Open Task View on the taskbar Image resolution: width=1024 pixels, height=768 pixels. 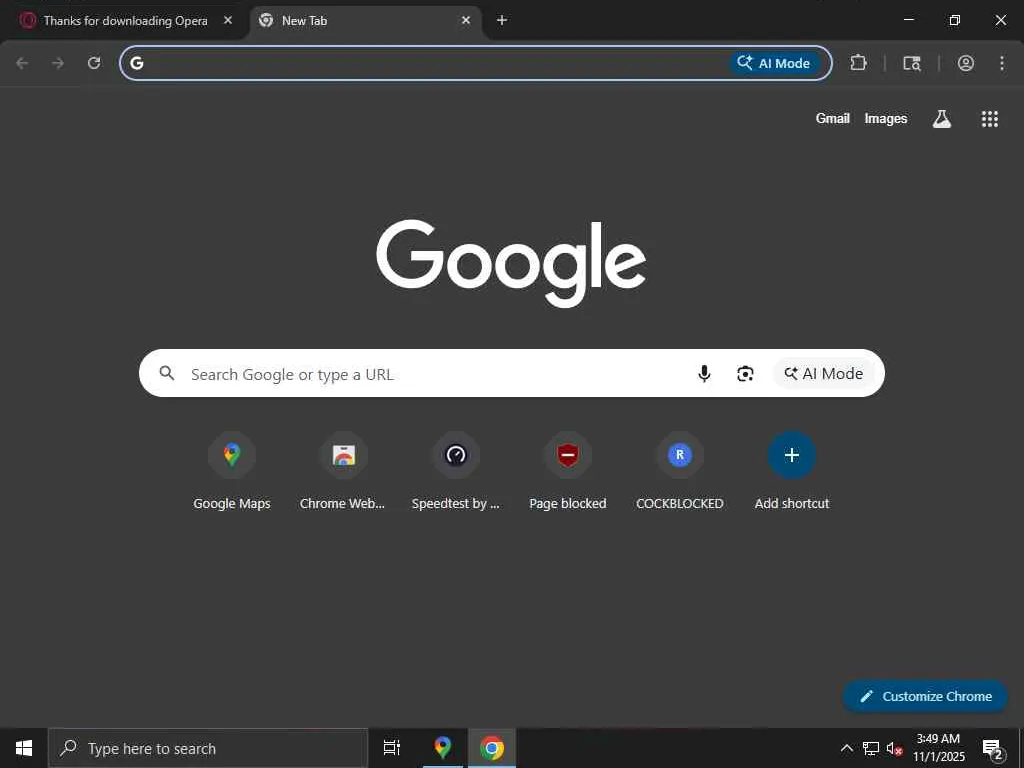[392, 748]
